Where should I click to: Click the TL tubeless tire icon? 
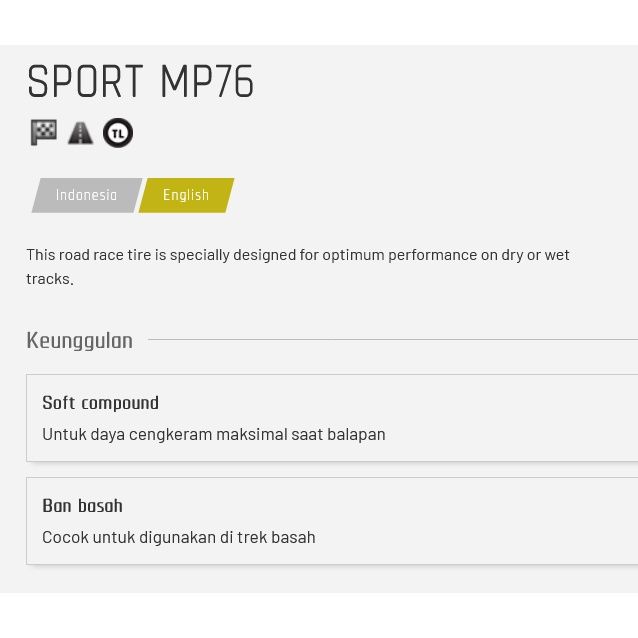click(118, 133)
